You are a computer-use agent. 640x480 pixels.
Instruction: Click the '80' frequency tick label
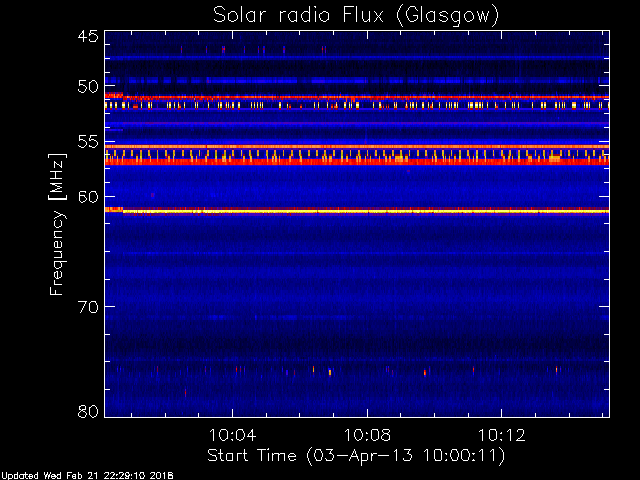[88, 411]
